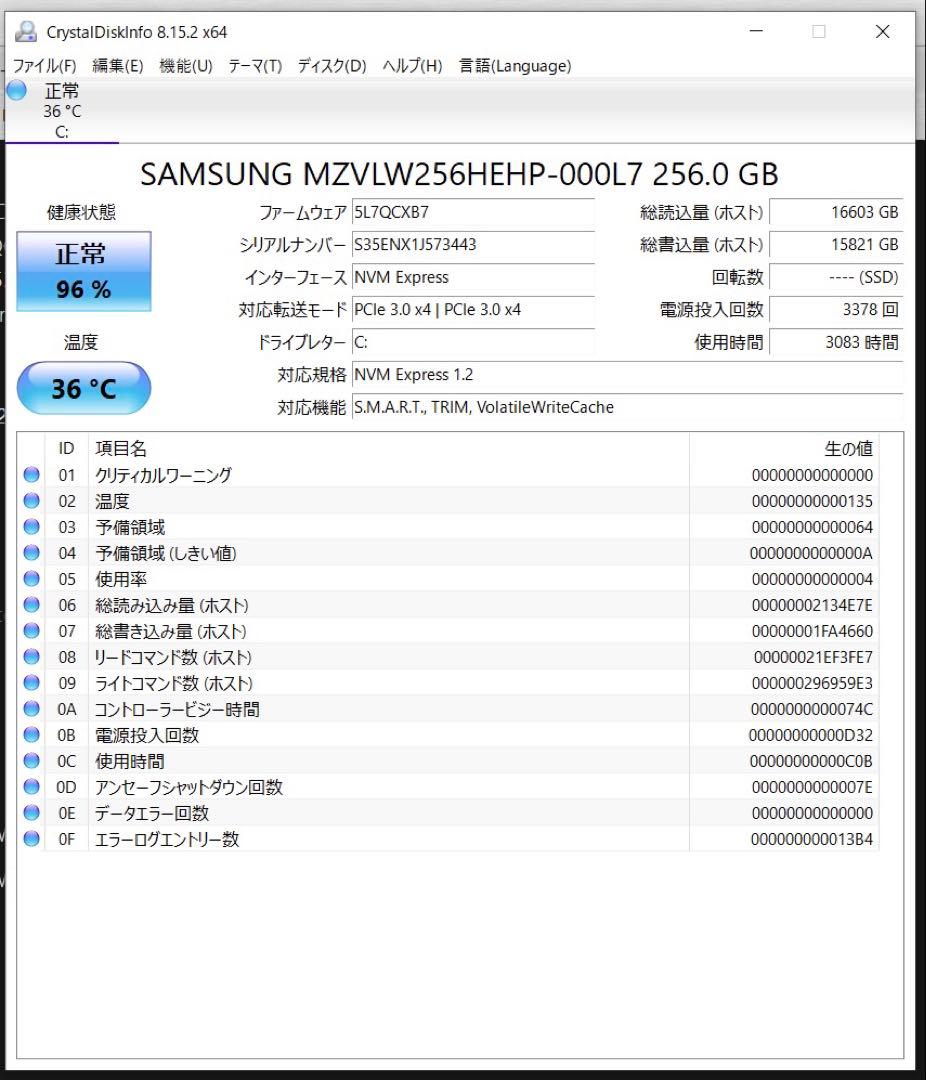Click the status dot for row 0C

coord(31,761)
